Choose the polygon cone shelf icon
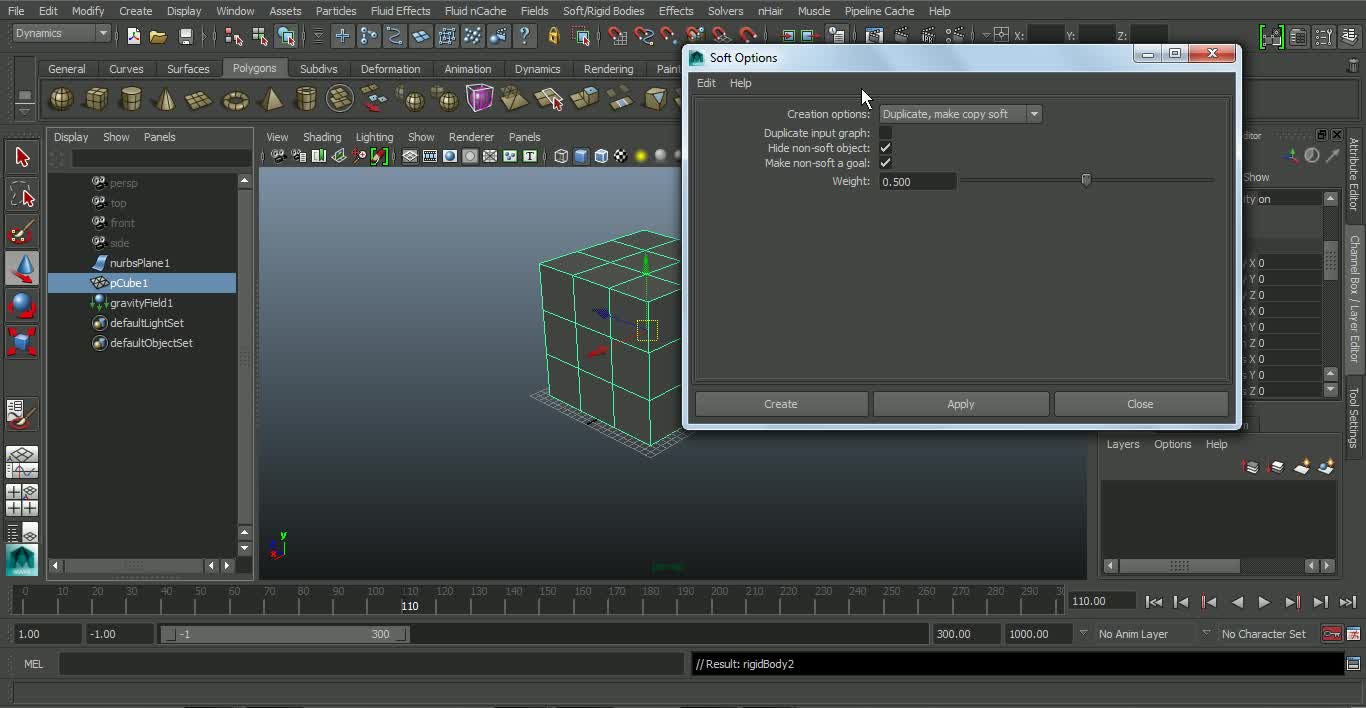The image size is (1366, 708). click(x=166, y=99)
